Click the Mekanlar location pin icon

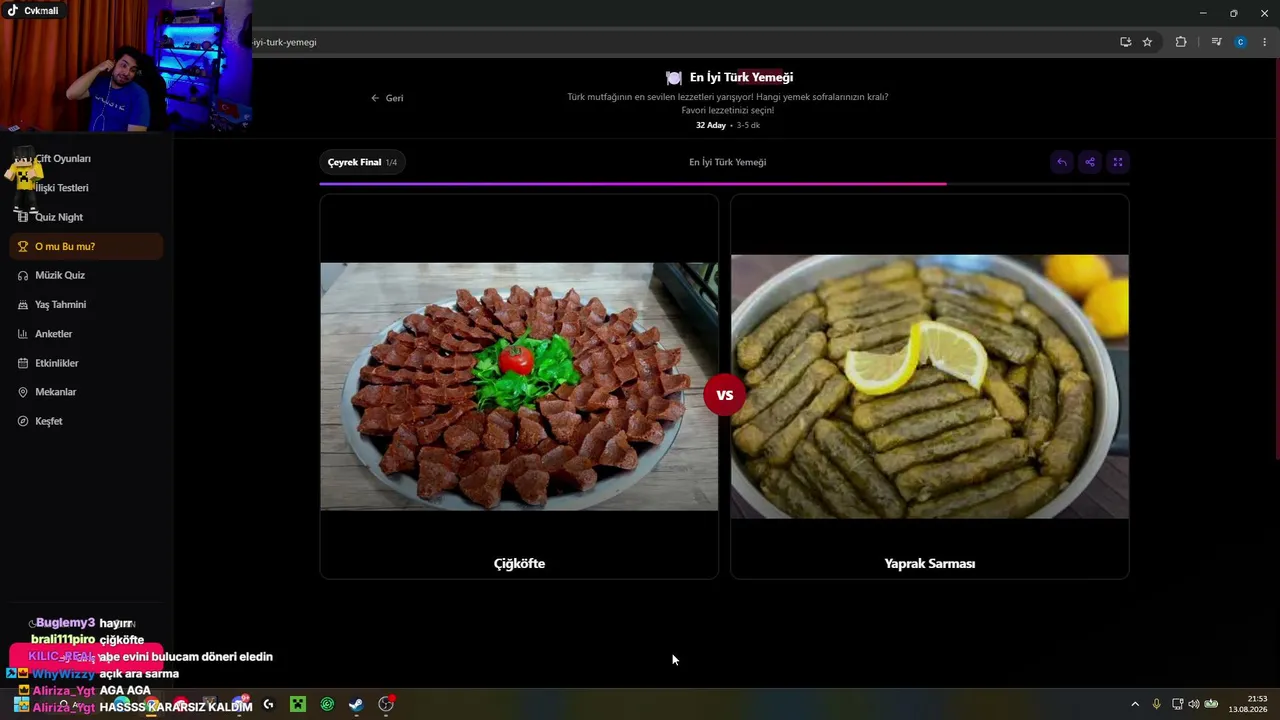(x=23, y=392)
